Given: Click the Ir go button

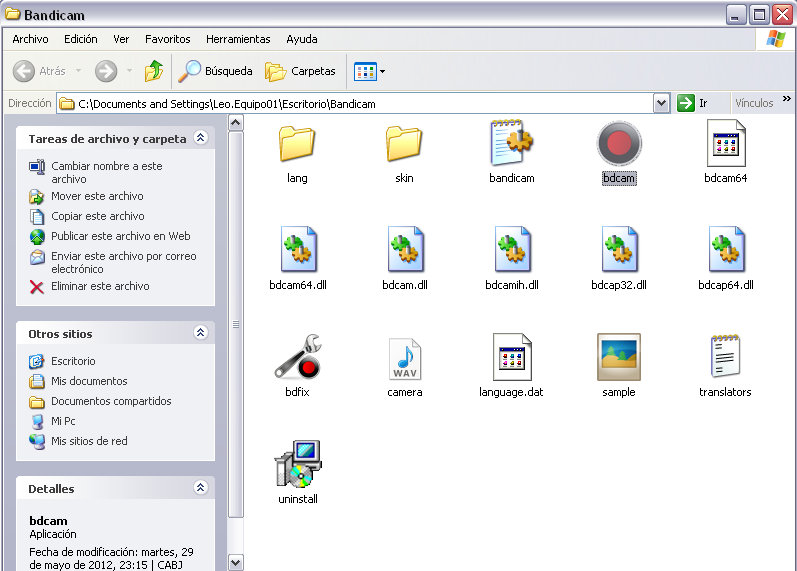Looking at the screenshot, I should point(694,103).
